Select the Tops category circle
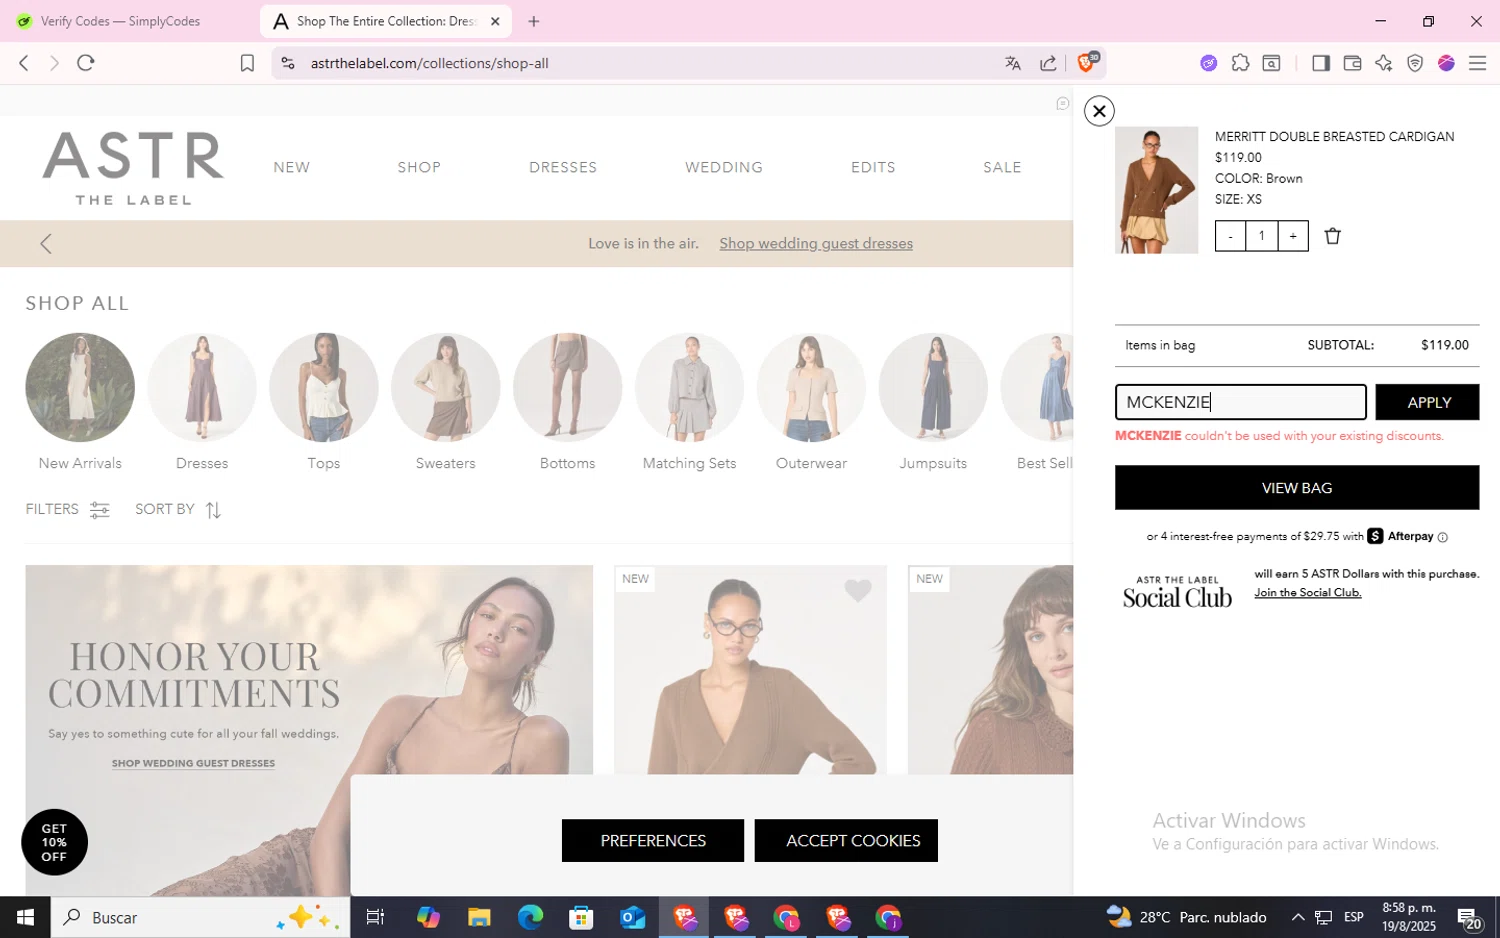Image resolution: width=1500 pixels, height=938 pixels. [324, 388]
